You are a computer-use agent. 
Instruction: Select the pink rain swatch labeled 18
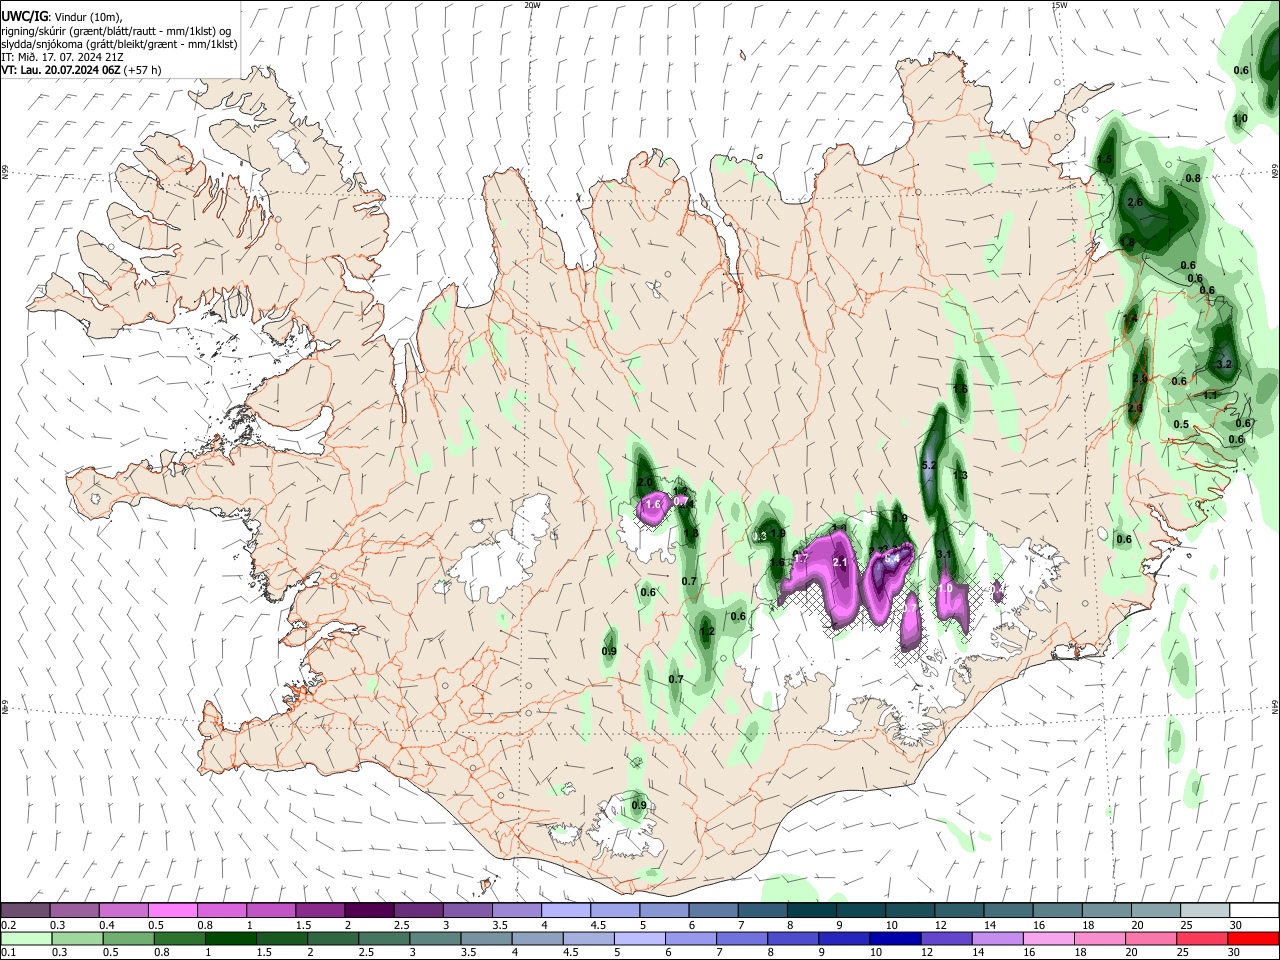click(x=1100, y=938)
